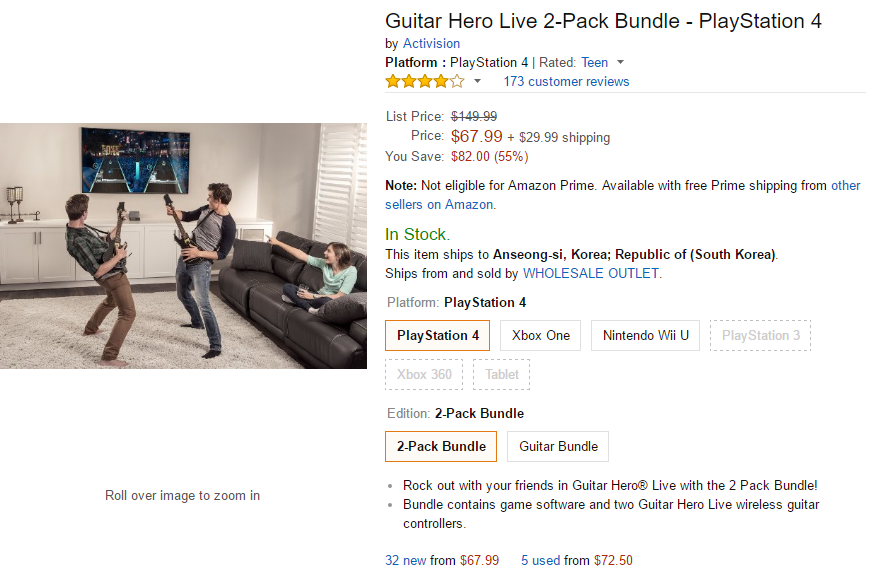Expand the star rating breakdown arrow
Image resolution: width=870 pixels, height=581 pixels.
pos(477,81)
